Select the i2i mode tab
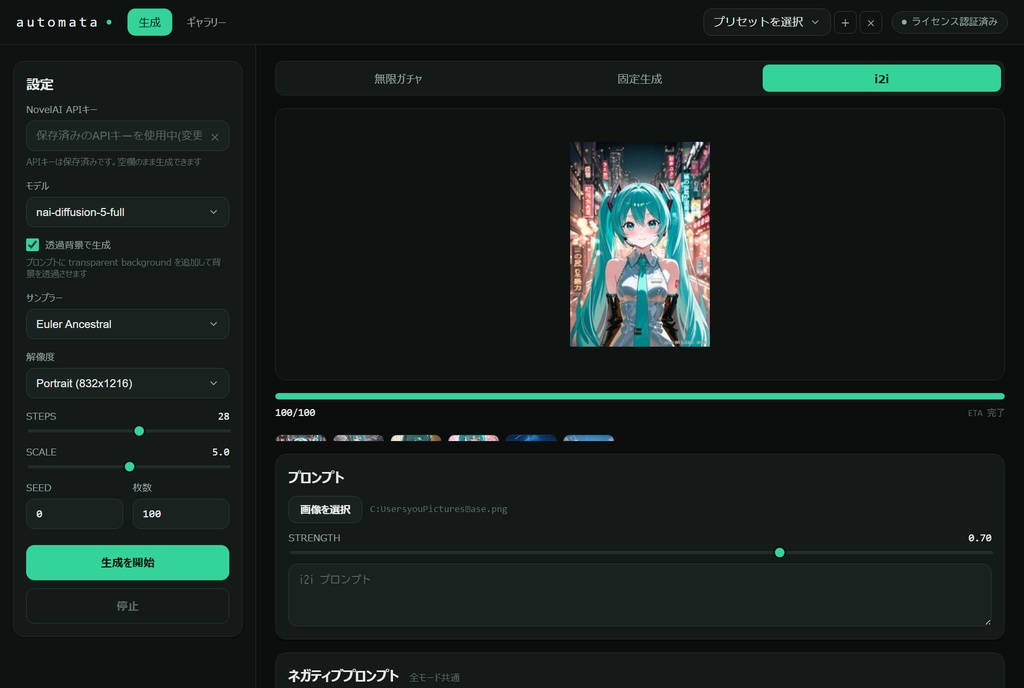Screen dimensions: 1024x688 coord(882,78)
